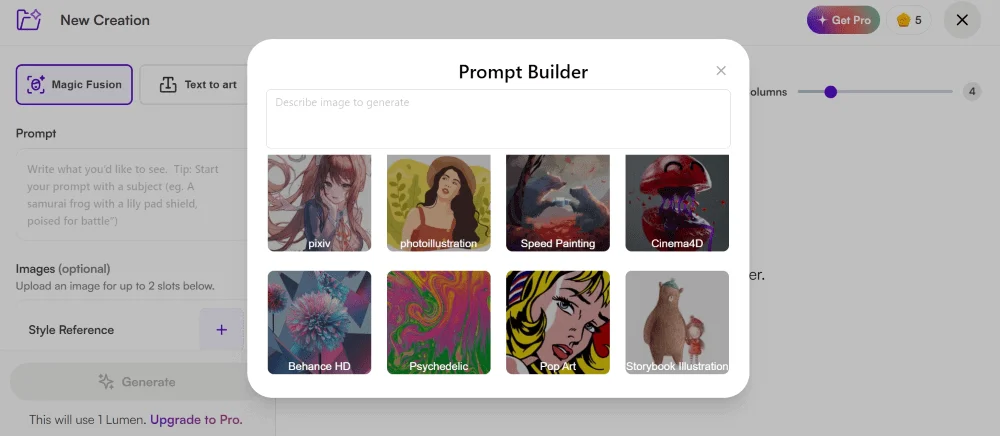Click the Describe image to generate field
This screenshot has width=1000, height=436.
(498, 119)
